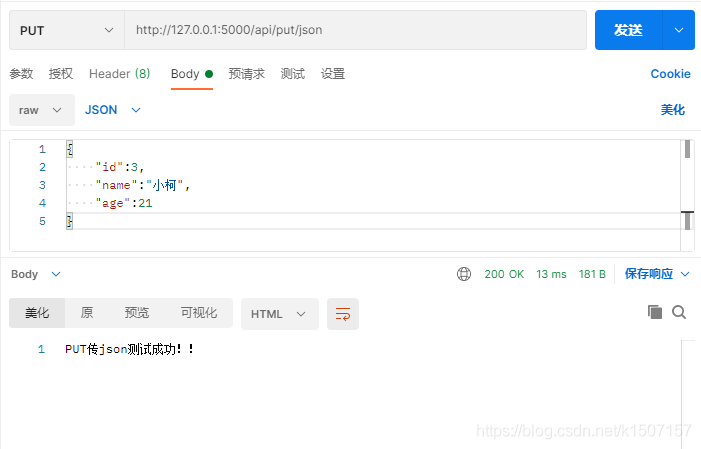The width and height of the screenshot is (701, 449).
Task: Open the raw body type dropdown
Action: pyautogui.click(x=42, y=110)
